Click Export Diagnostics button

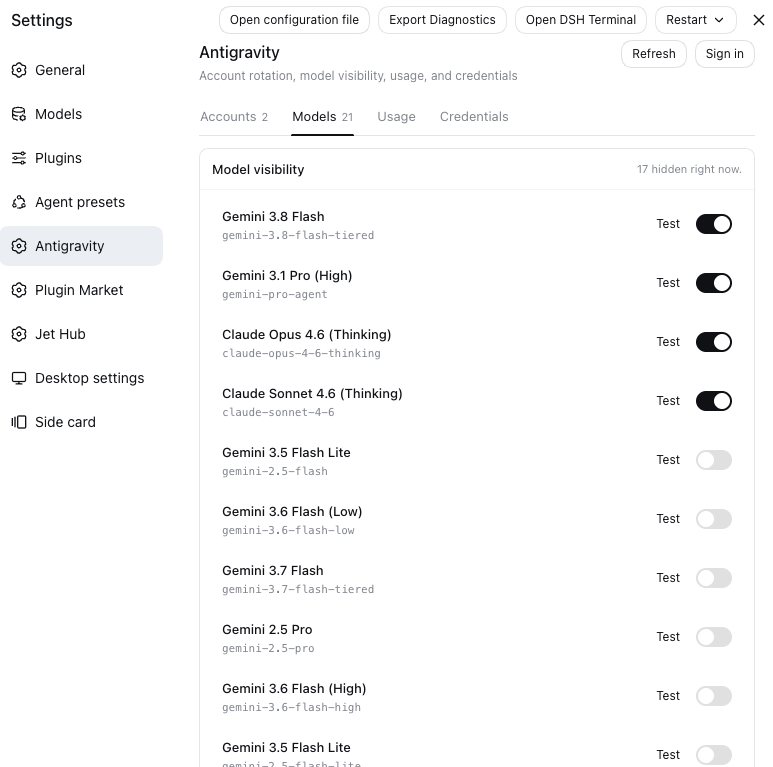click(x=442, y=20)
